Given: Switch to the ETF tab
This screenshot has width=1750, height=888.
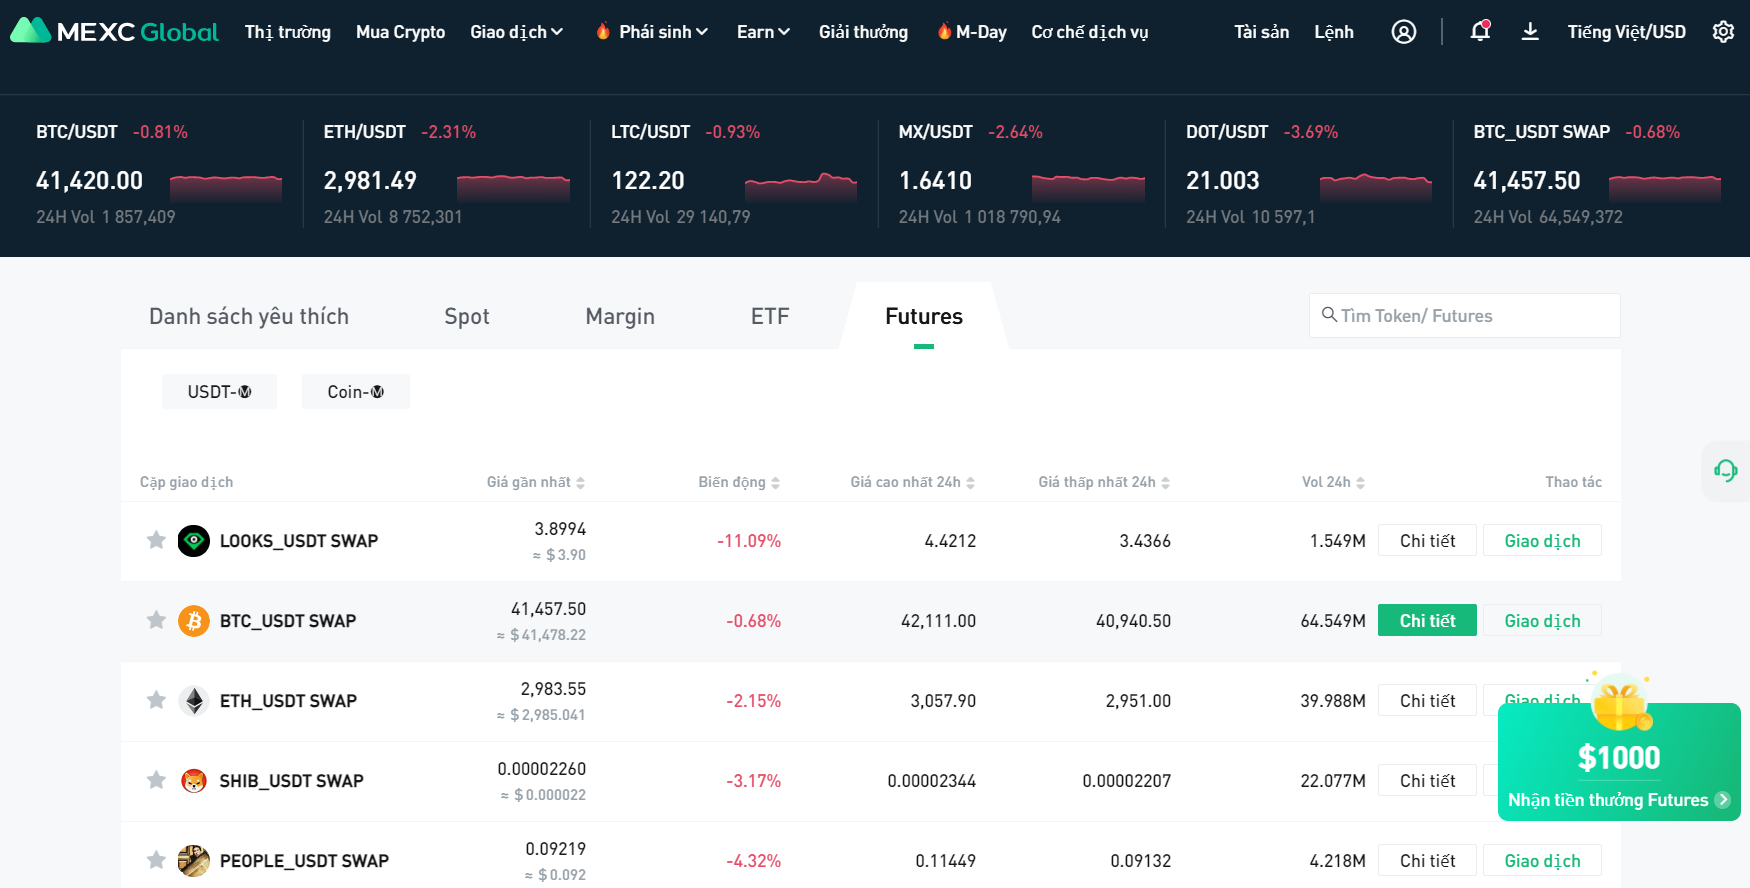Looking at the screenshot, I should 770,317.
